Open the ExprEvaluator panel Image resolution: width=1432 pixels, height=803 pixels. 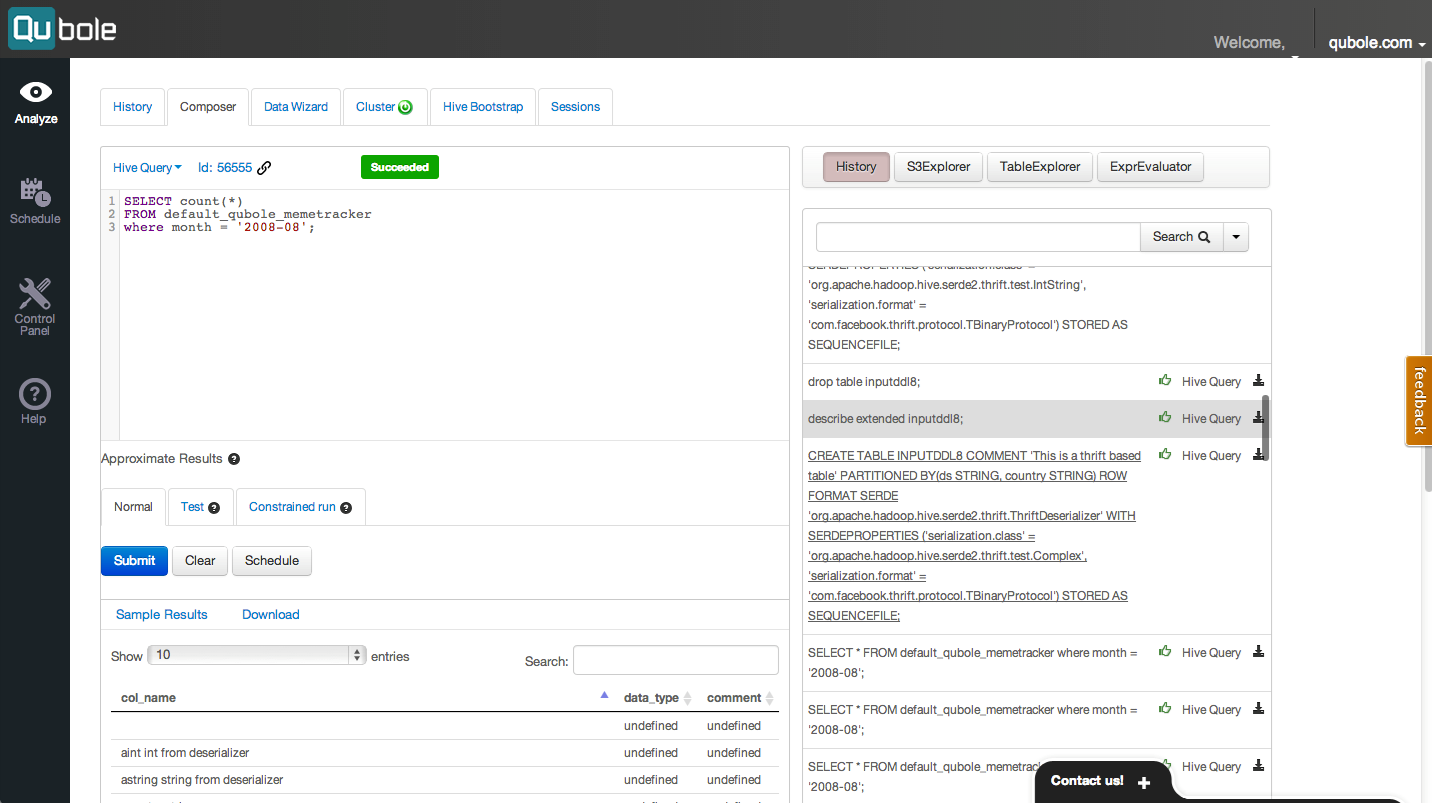coord(1150,167)
